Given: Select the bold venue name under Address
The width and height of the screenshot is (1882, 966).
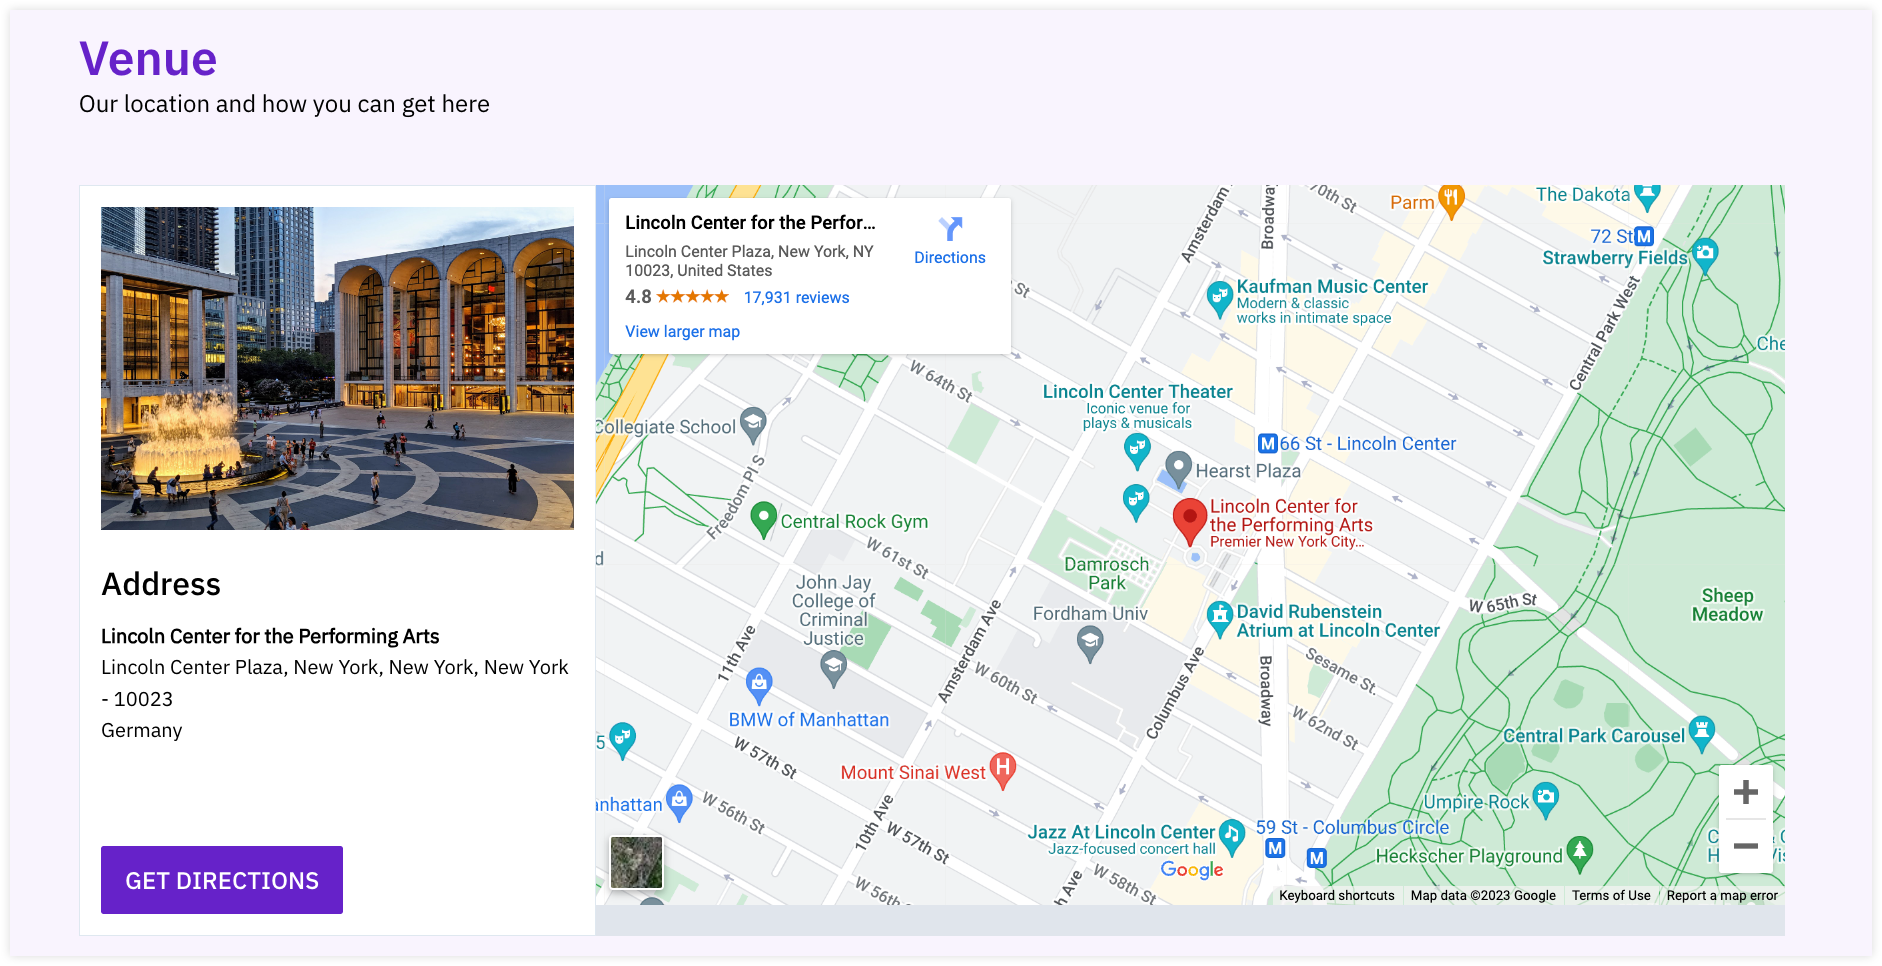Looking at the screenshot, I should point(270,636).
